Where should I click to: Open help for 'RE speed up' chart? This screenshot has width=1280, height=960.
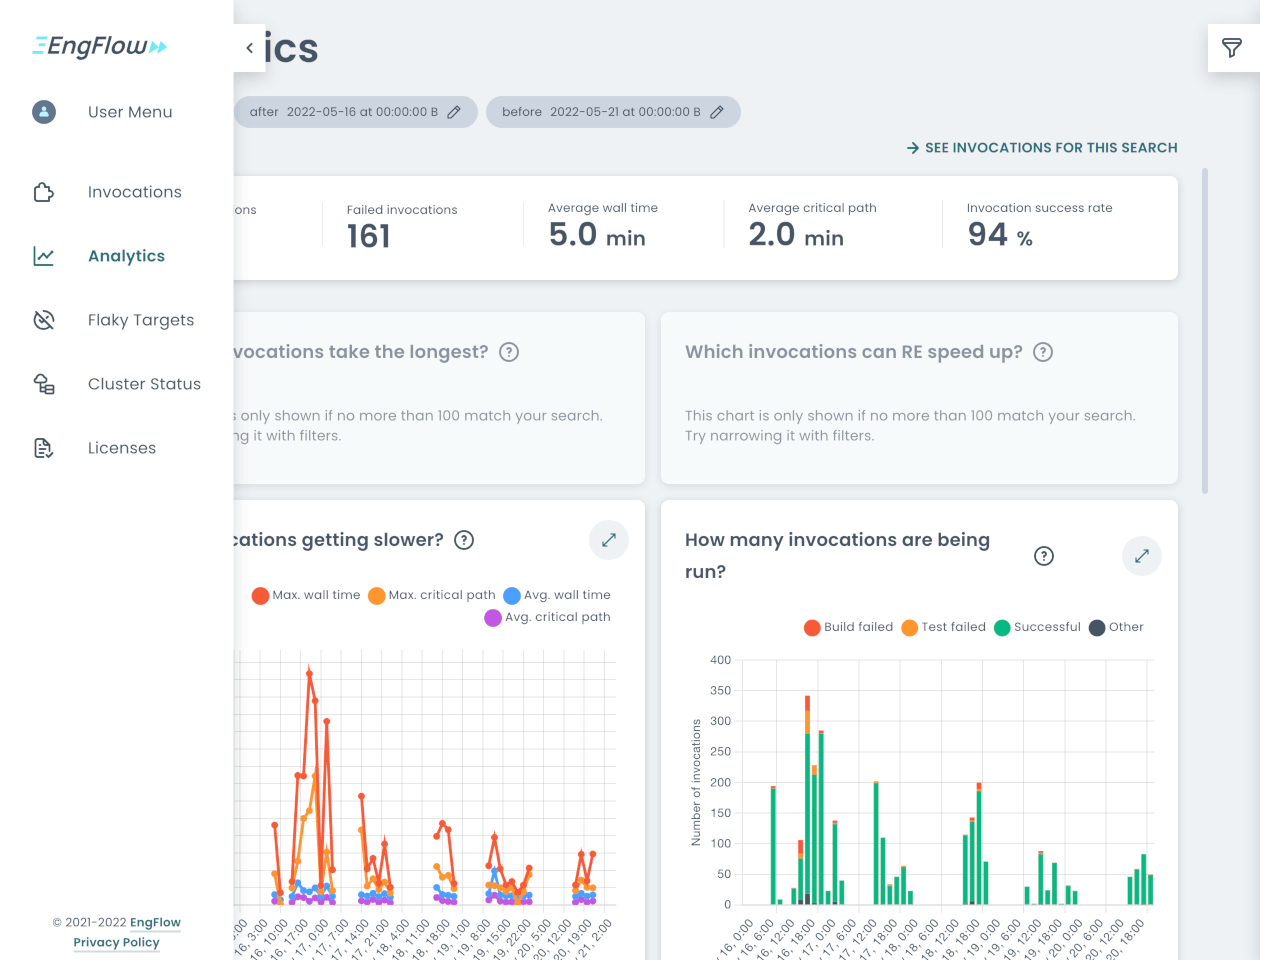(1043, 352)
